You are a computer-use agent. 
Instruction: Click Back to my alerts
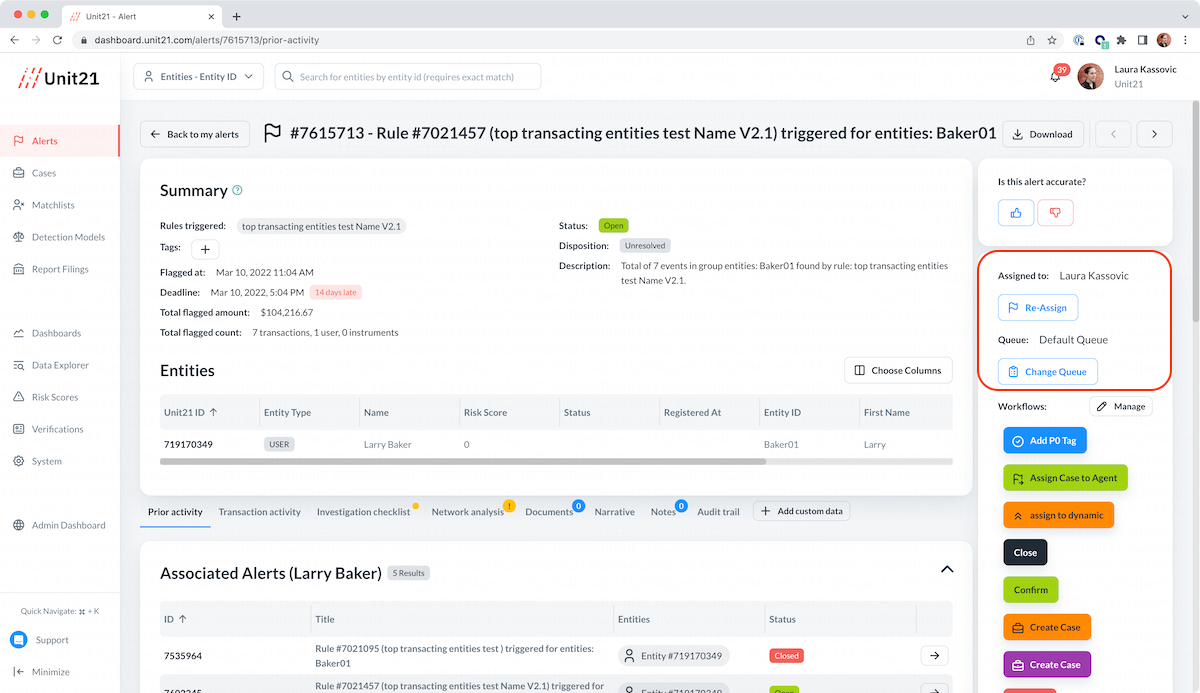click(195, 134)
